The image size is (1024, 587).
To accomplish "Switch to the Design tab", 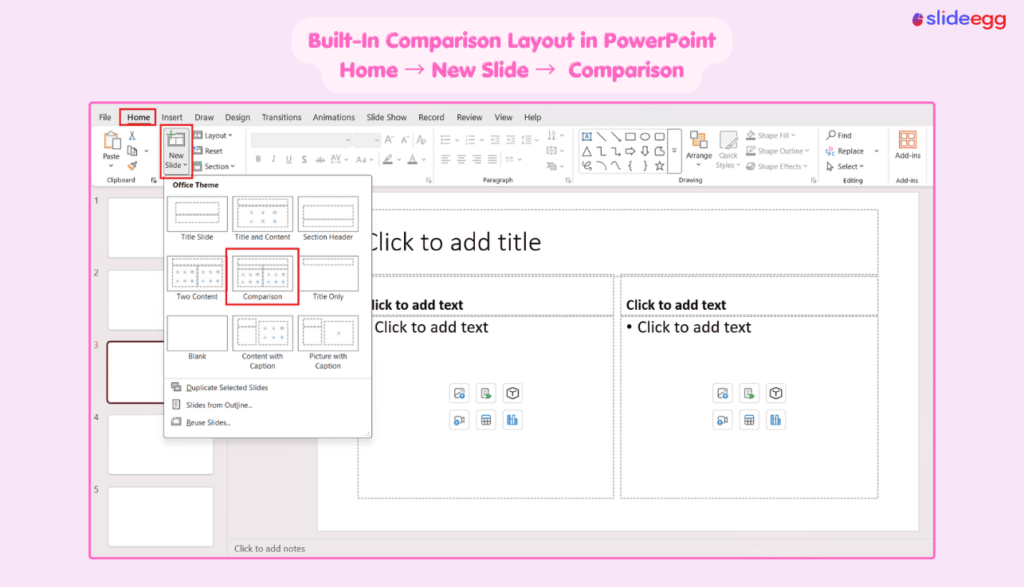I will (x=238, y=118).
